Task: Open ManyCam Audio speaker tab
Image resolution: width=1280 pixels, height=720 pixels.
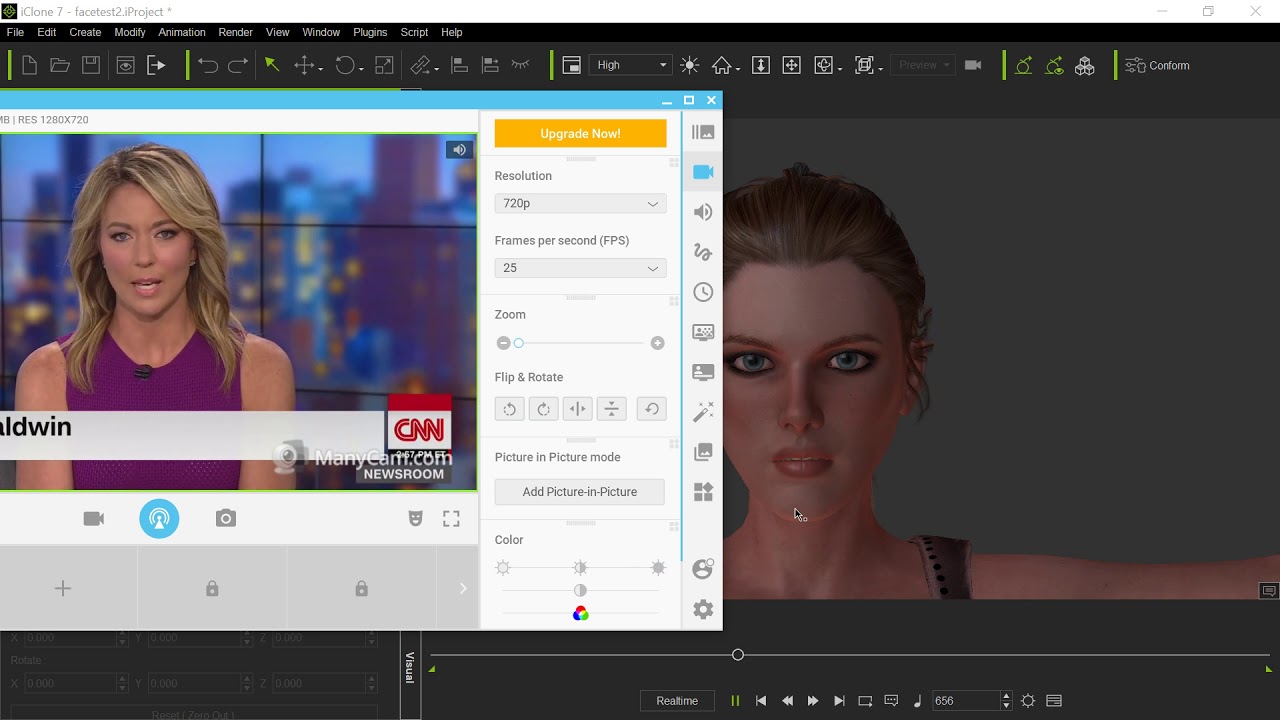Action: tap(703, 212)
